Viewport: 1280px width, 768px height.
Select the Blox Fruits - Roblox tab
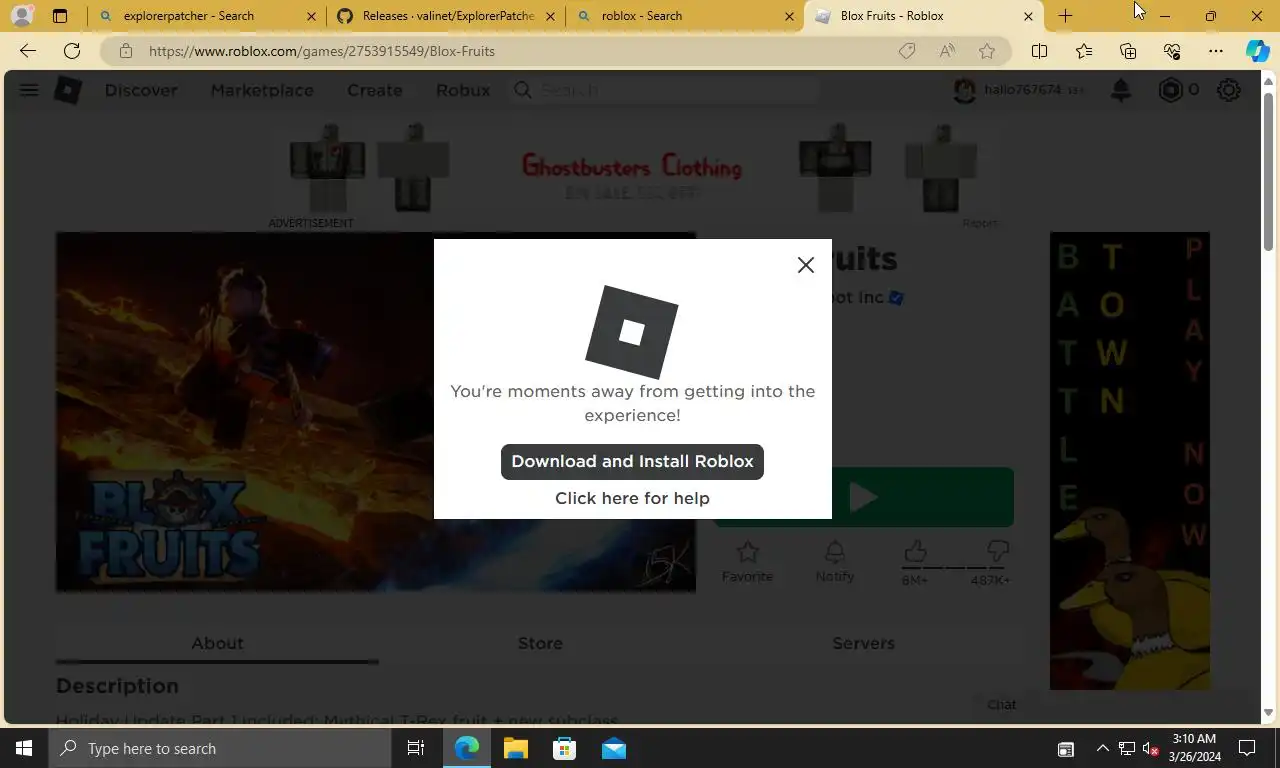tap(922, 16)
